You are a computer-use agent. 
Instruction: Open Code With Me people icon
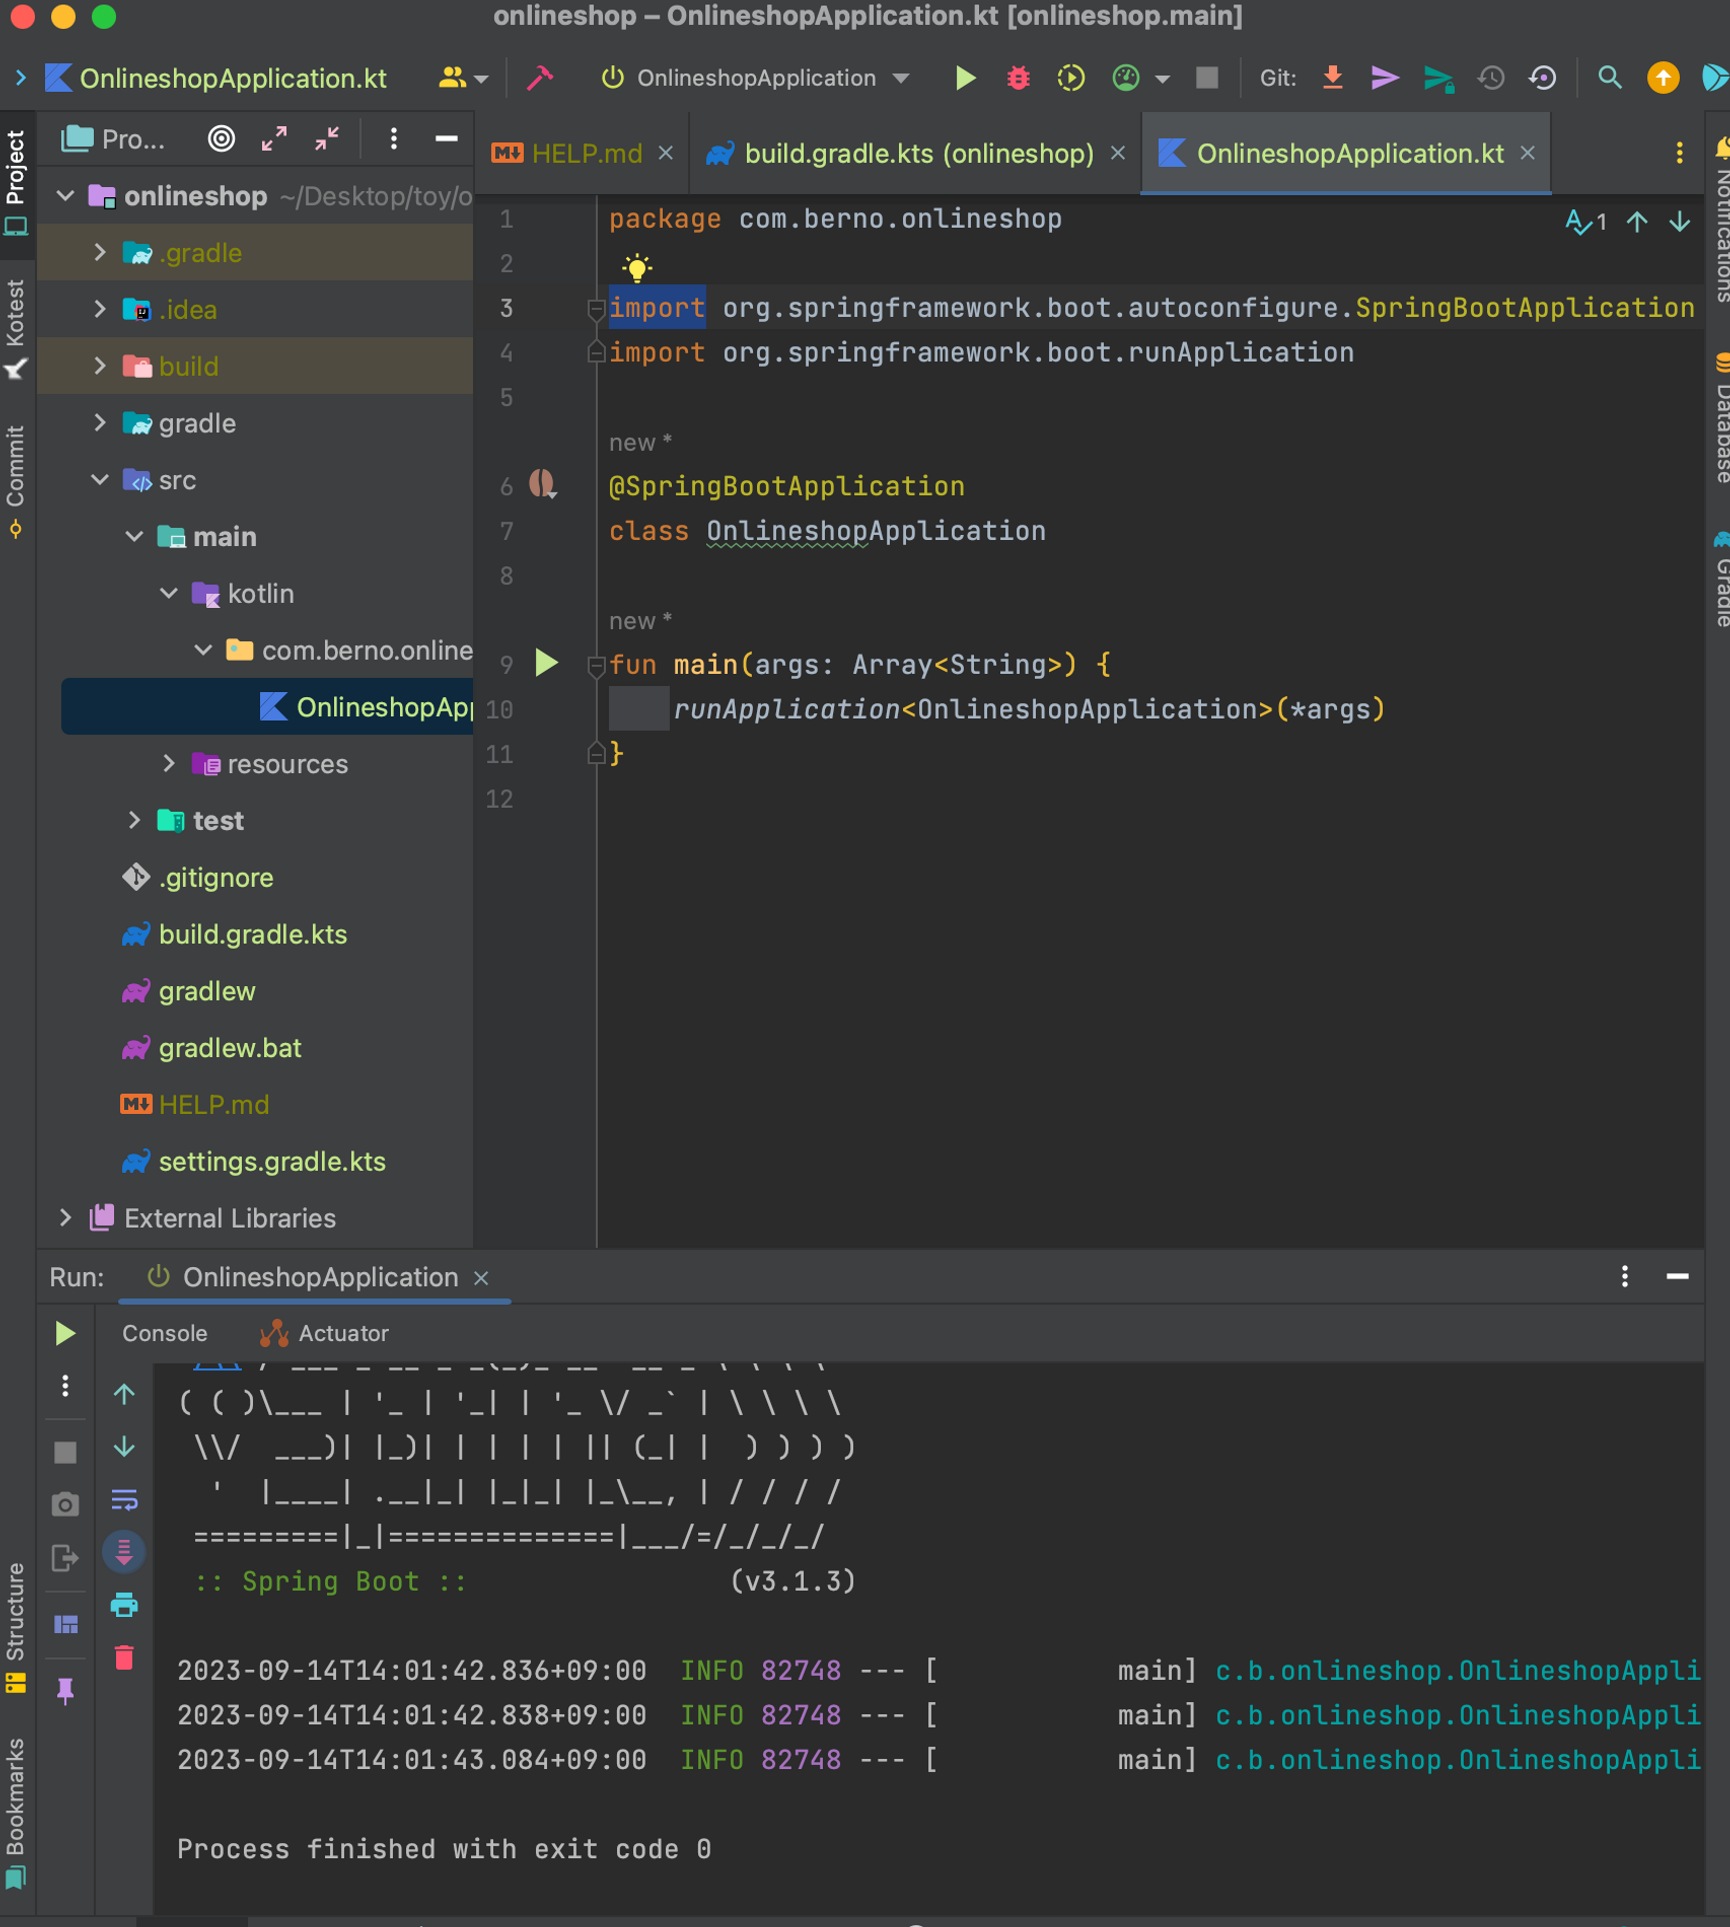[x=453, y=78]
